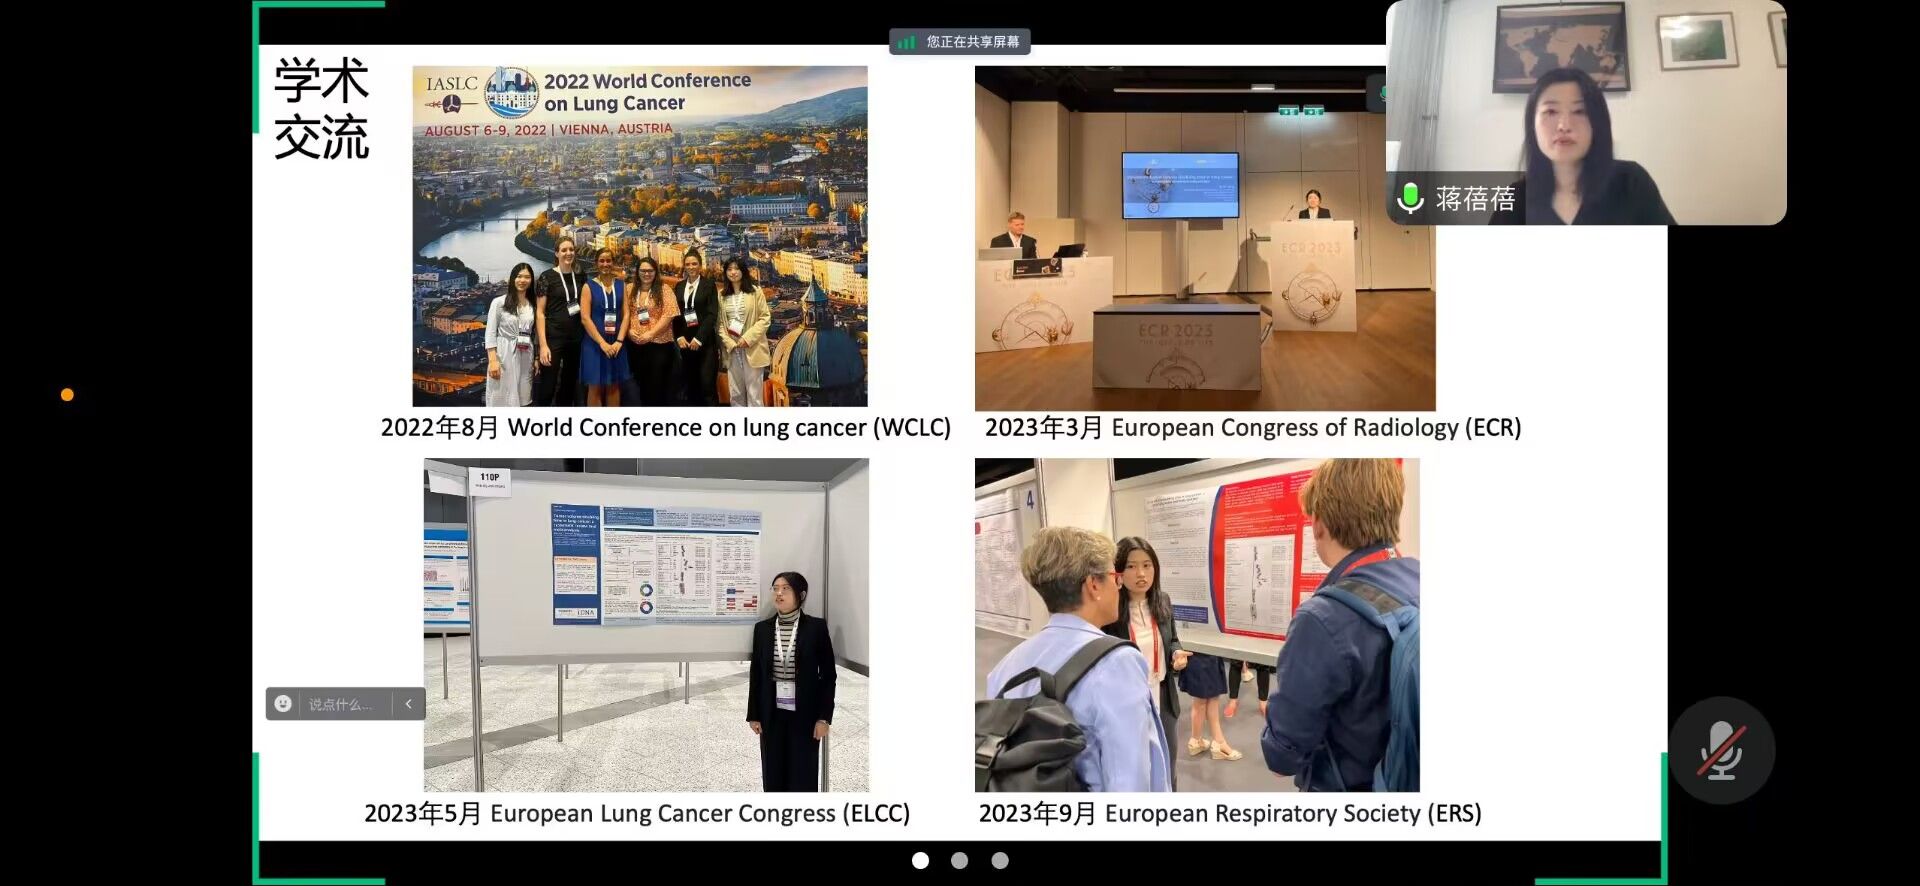The height and width of the screenshot is (886, 1920).
Task: Unmute the crossed-out microphone button
Action: [1721, 751]
